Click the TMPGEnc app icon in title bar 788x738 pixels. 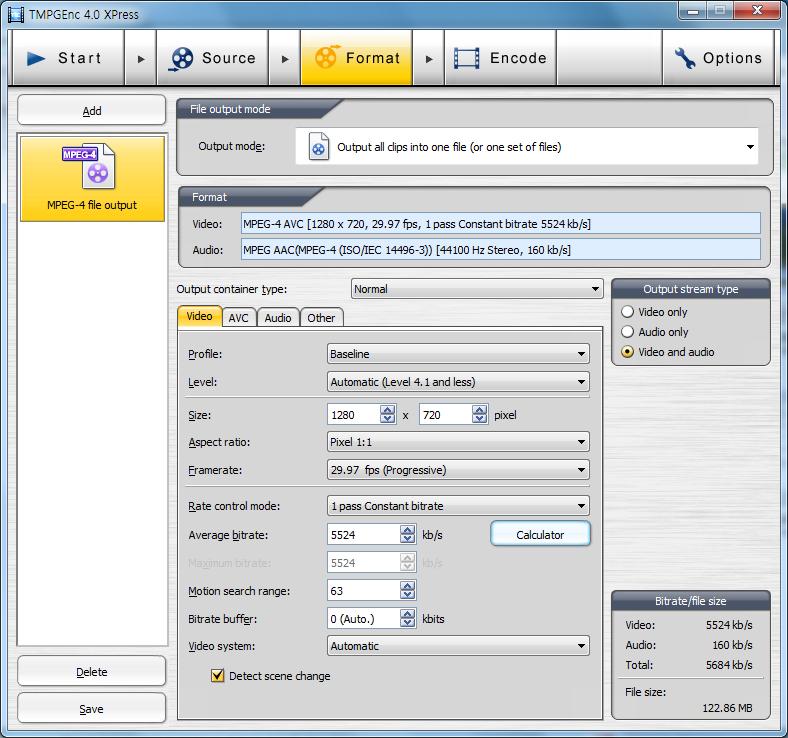[x=16, y=15]
